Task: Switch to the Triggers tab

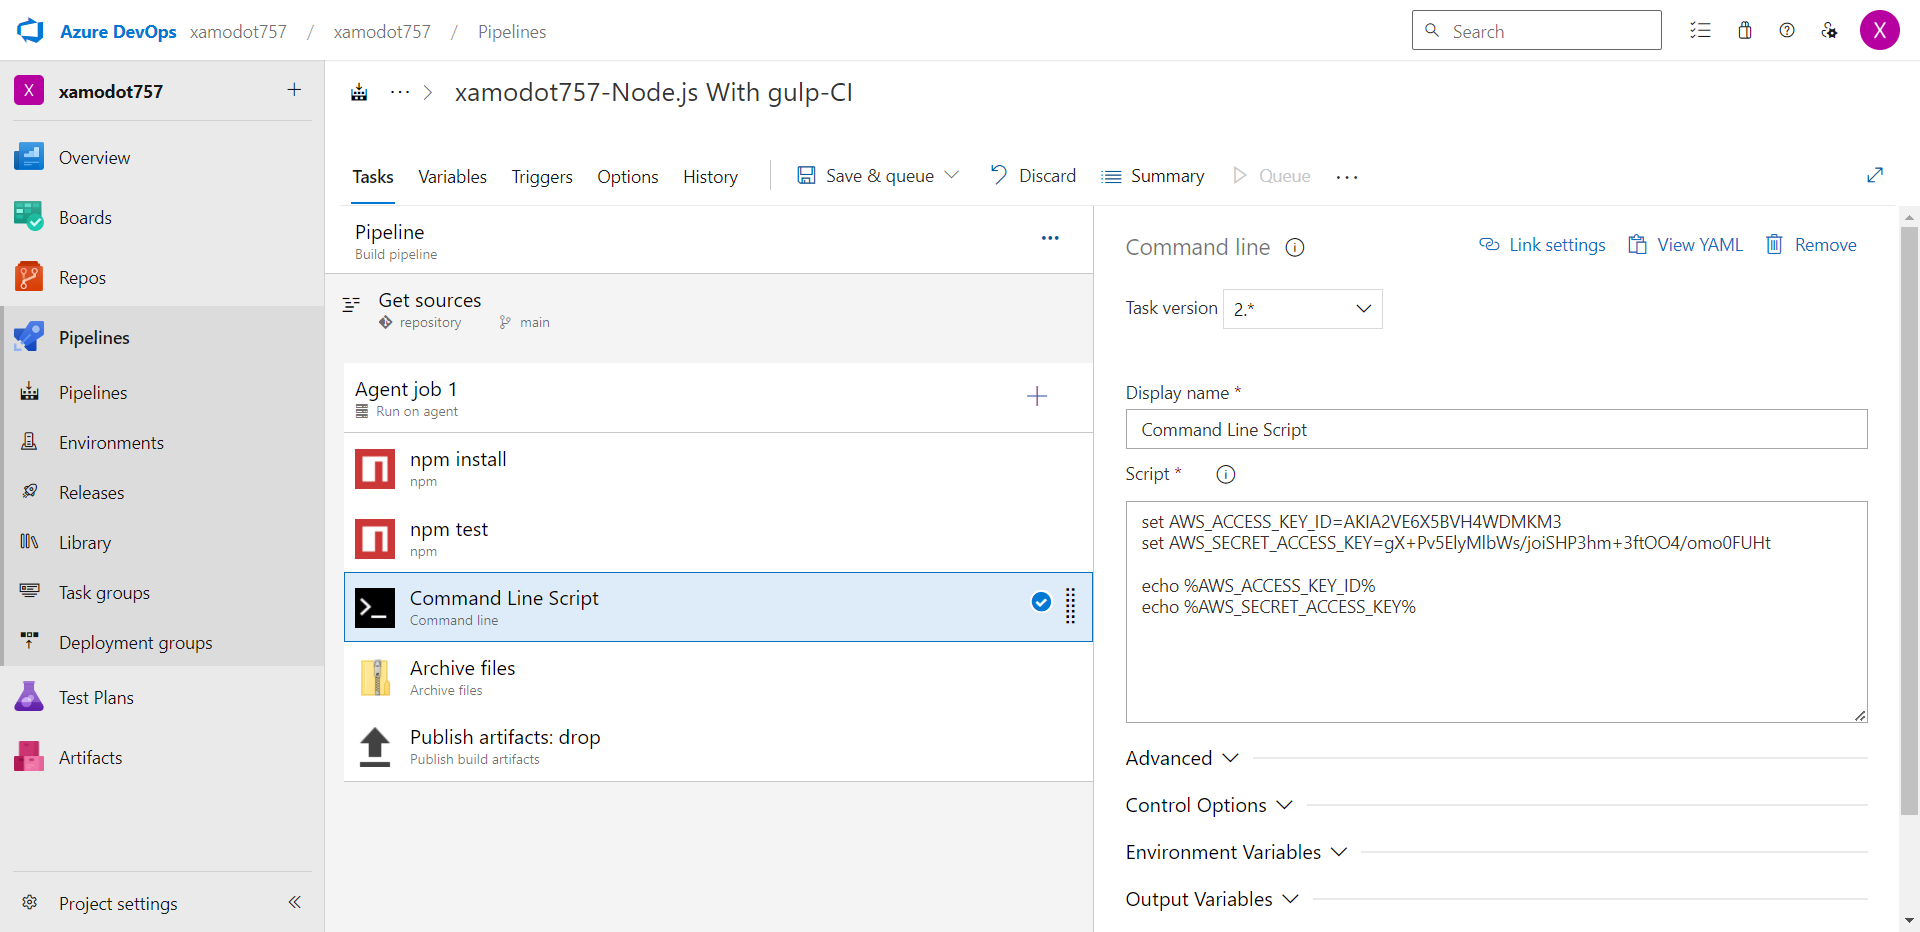Action: tap(542, 177)
